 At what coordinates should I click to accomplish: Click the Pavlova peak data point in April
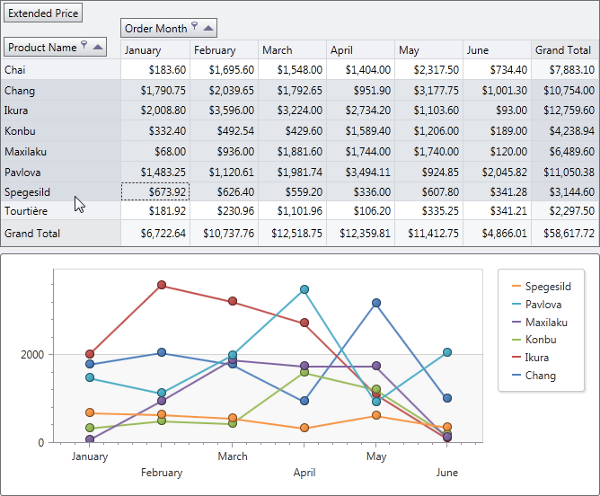click(x=304, y=290)
